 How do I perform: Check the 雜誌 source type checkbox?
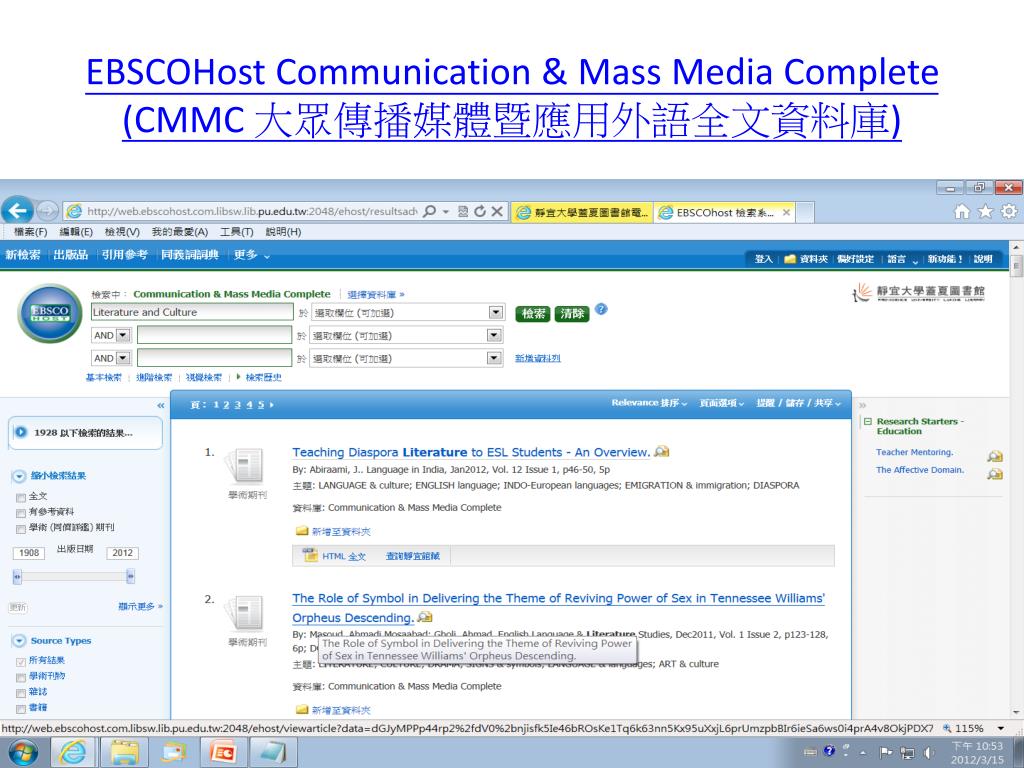click(x=21, y=693)
